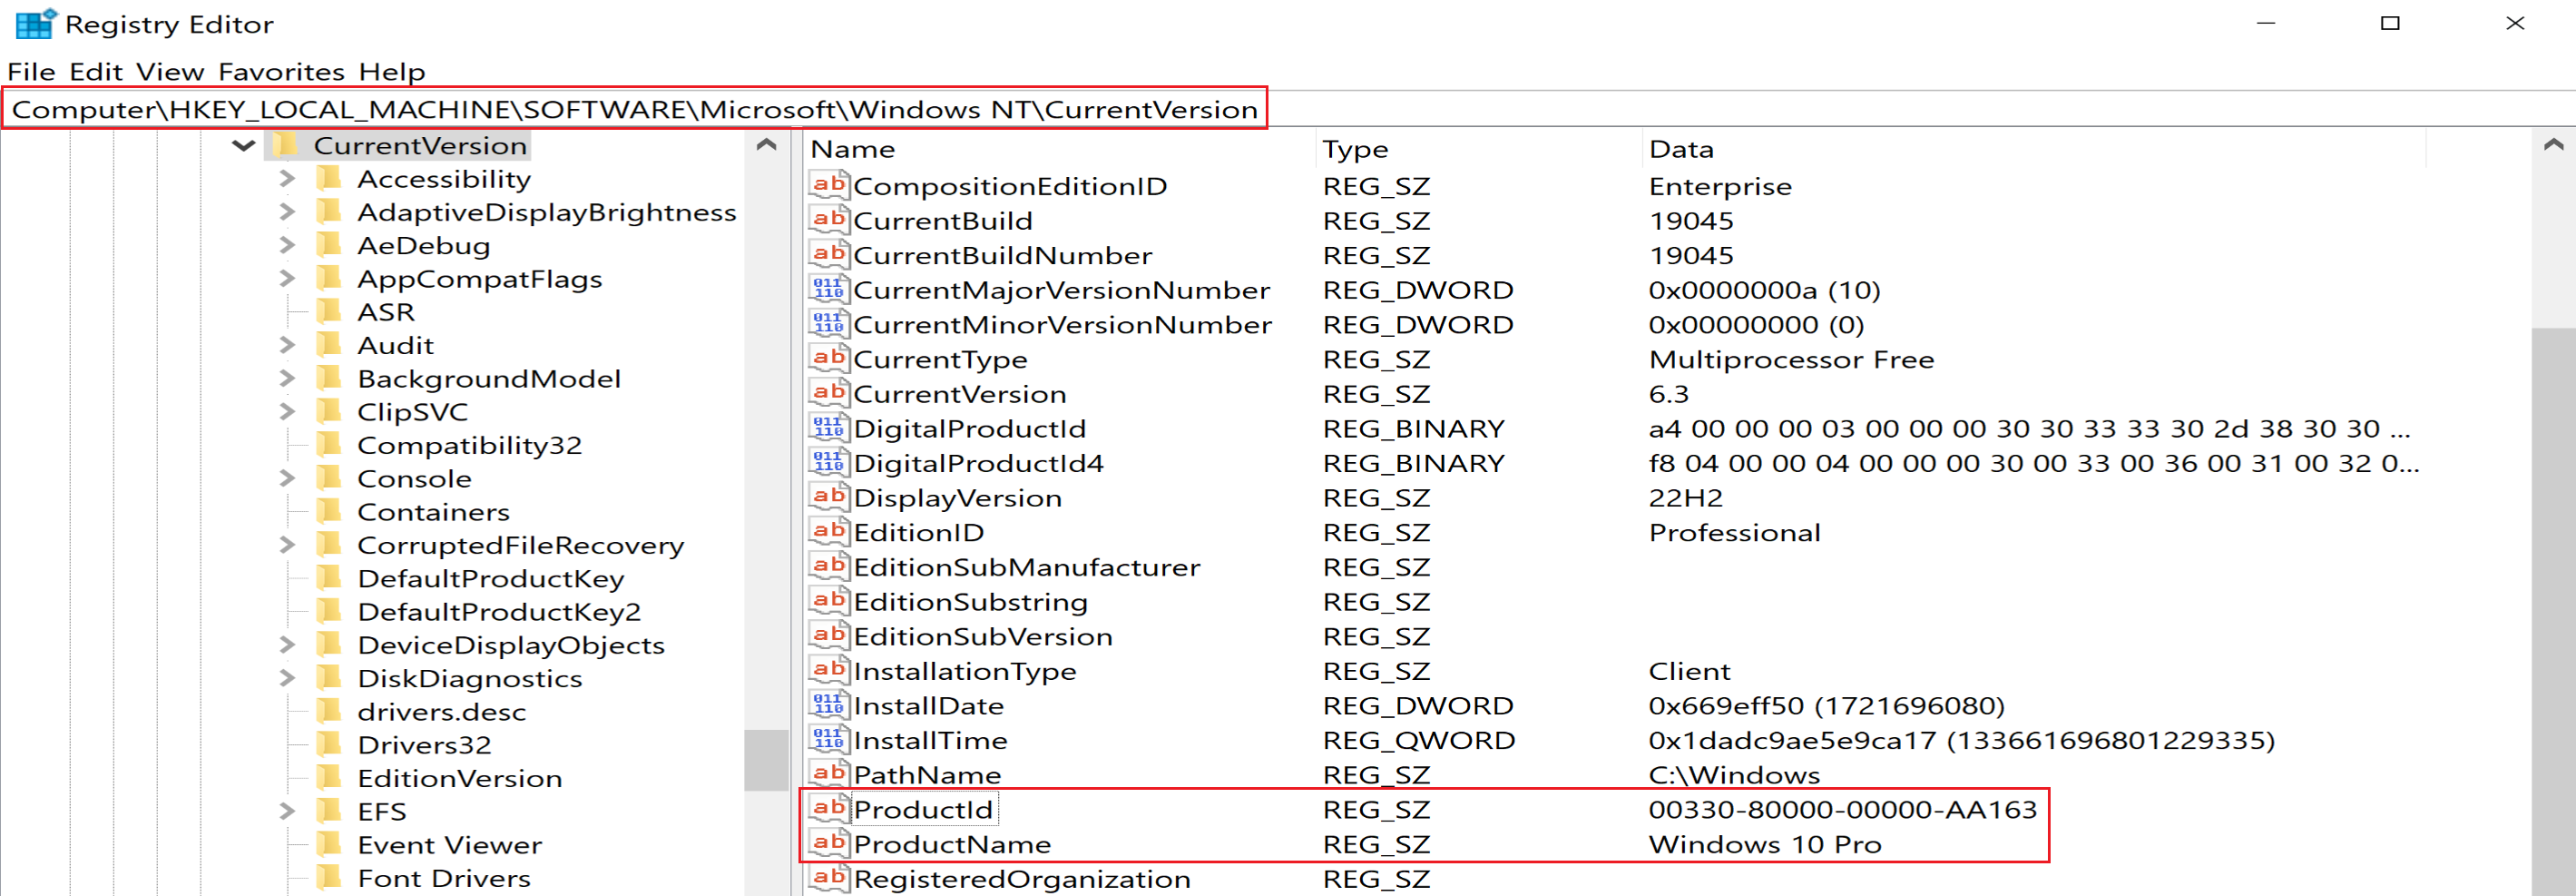
Task: Expand the AppCompatFlags key
Action: point(287,279)
